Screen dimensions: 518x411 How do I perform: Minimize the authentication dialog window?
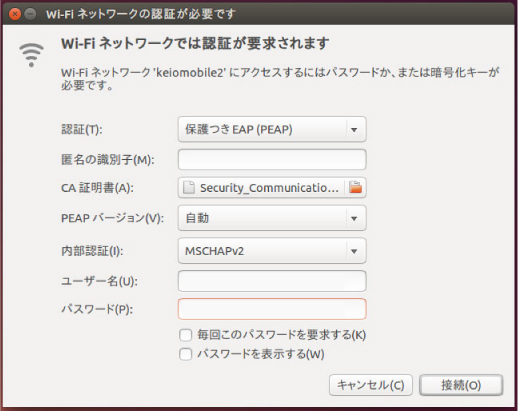30,14
